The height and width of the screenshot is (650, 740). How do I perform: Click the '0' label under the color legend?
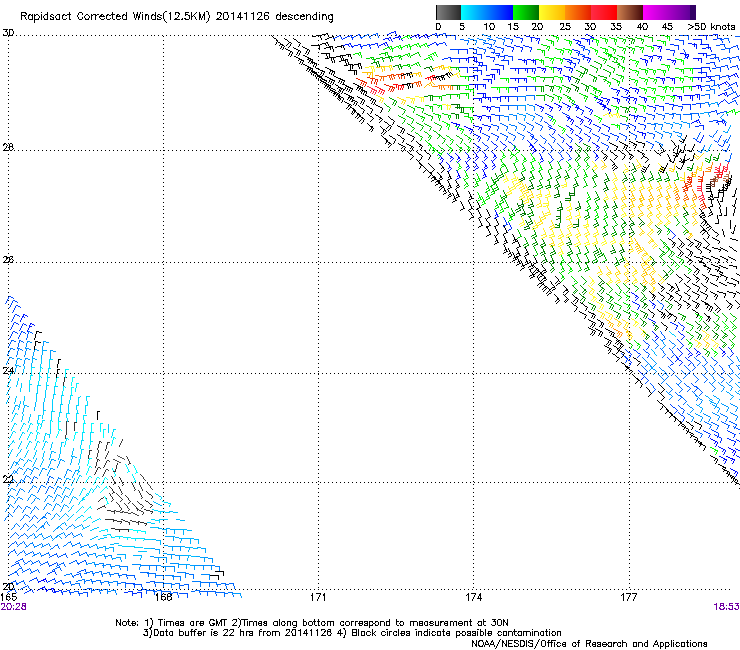(438, 26)
